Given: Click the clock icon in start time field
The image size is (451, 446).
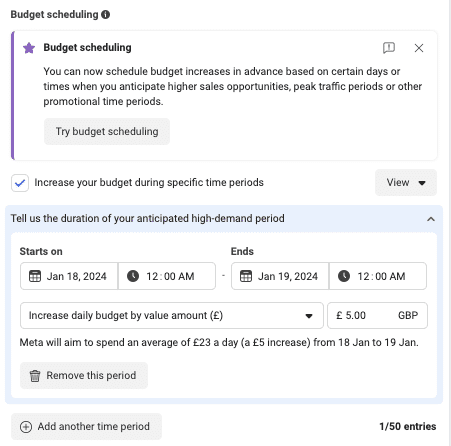Looking at the screenshot, I should [x=133, y=276].
